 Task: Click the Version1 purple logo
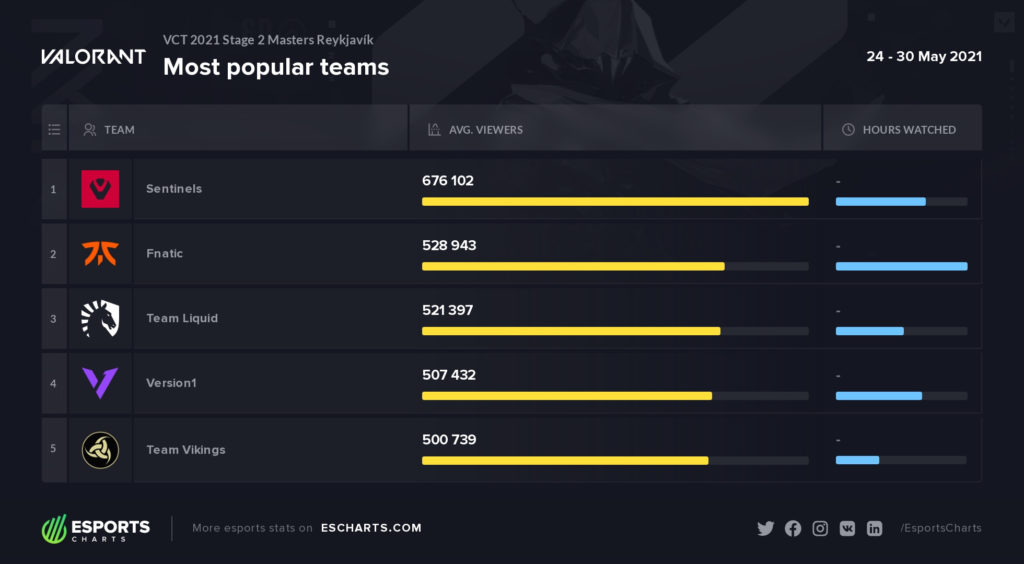click(x=100, y=383)
